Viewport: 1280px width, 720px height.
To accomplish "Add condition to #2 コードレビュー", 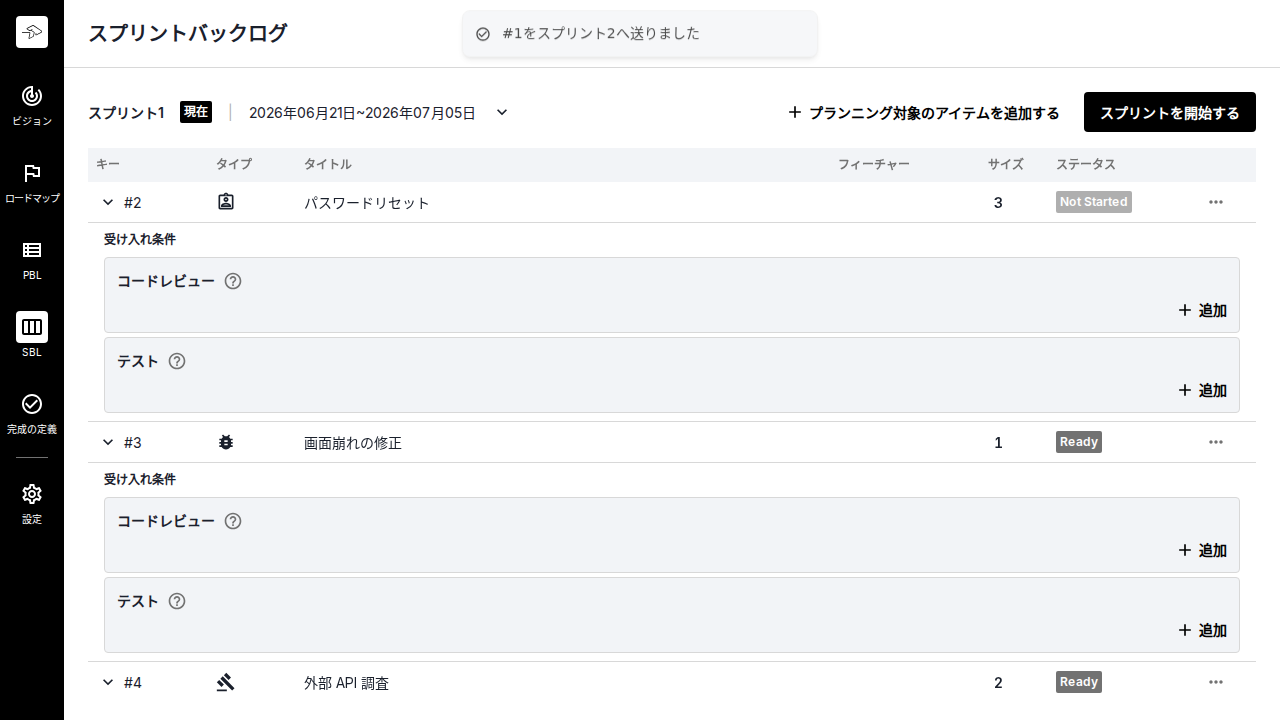I will click(1202, 310).
